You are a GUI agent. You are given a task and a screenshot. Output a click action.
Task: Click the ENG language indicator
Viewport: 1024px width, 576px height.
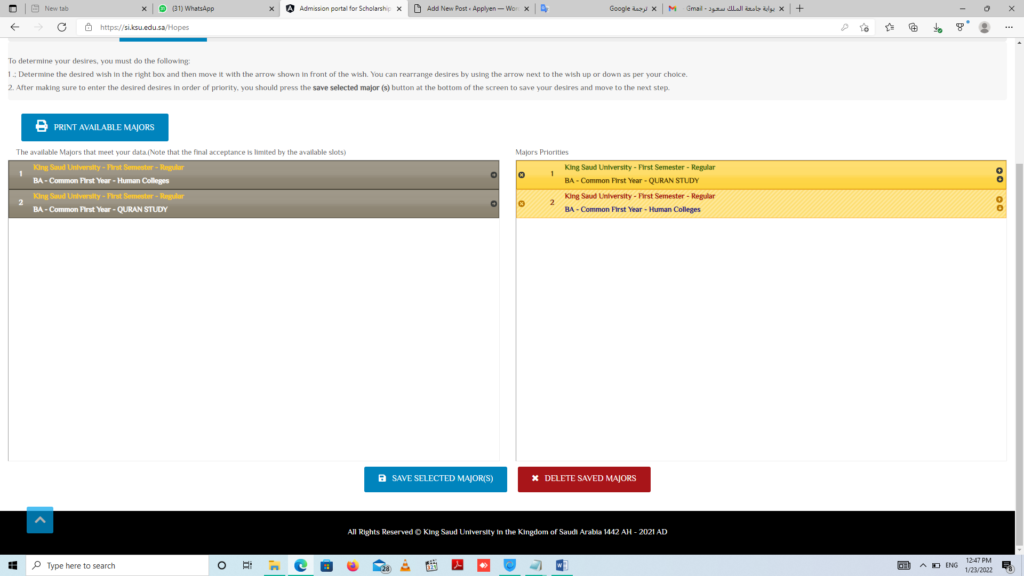(x=952, y=566)
